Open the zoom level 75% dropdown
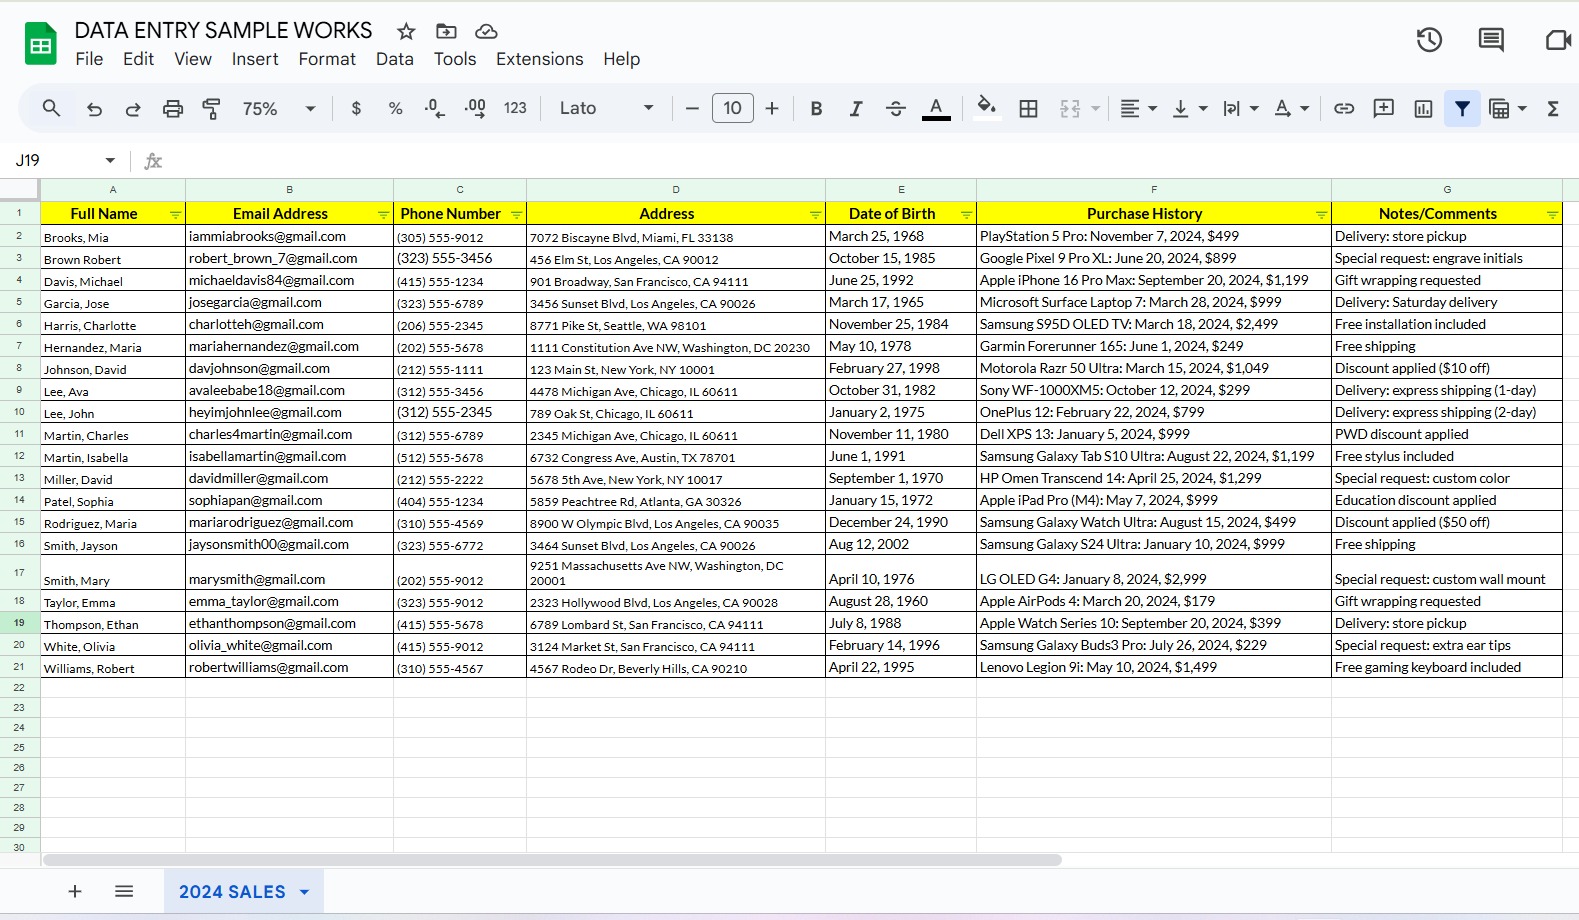This screenshot has width=1579, height=920. [x=279, y=108]
